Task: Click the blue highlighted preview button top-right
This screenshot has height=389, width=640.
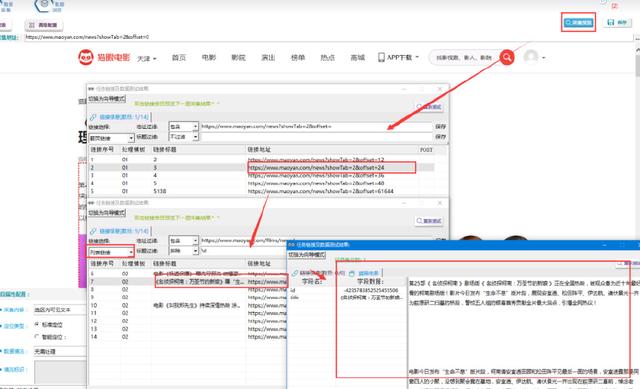Action: pos(578,22)
